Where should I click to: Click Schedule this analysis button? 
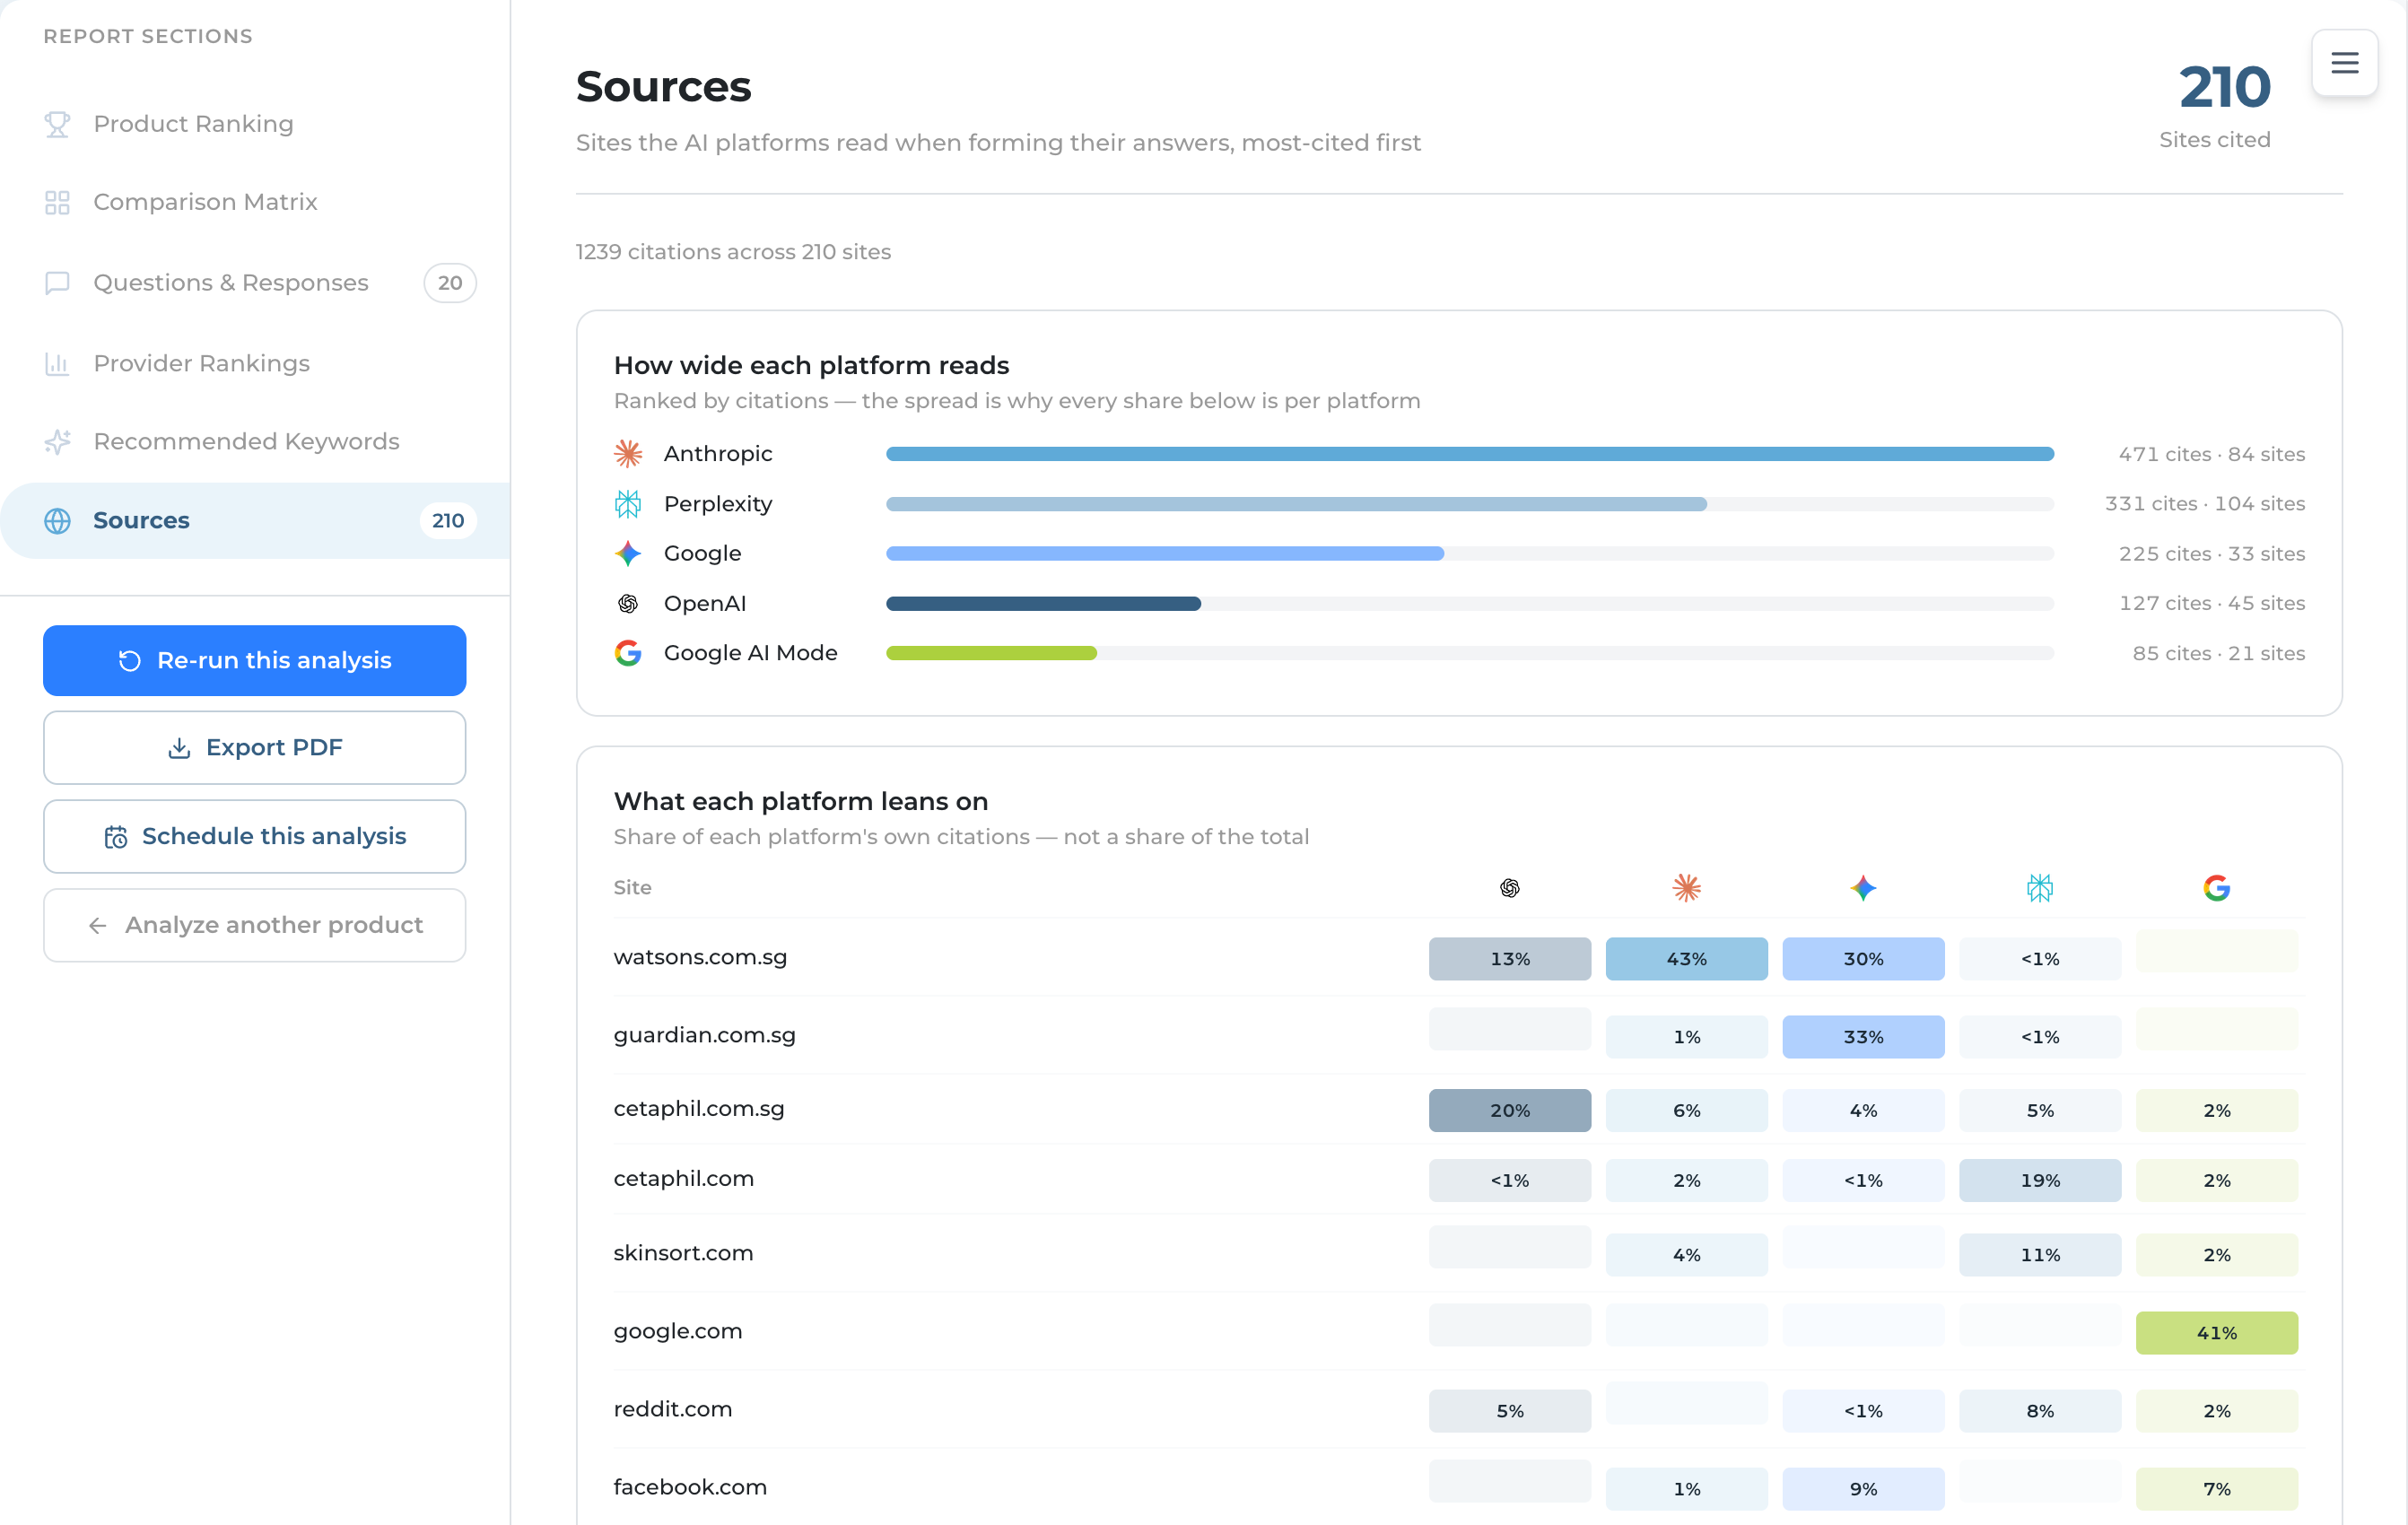(255, 836)
